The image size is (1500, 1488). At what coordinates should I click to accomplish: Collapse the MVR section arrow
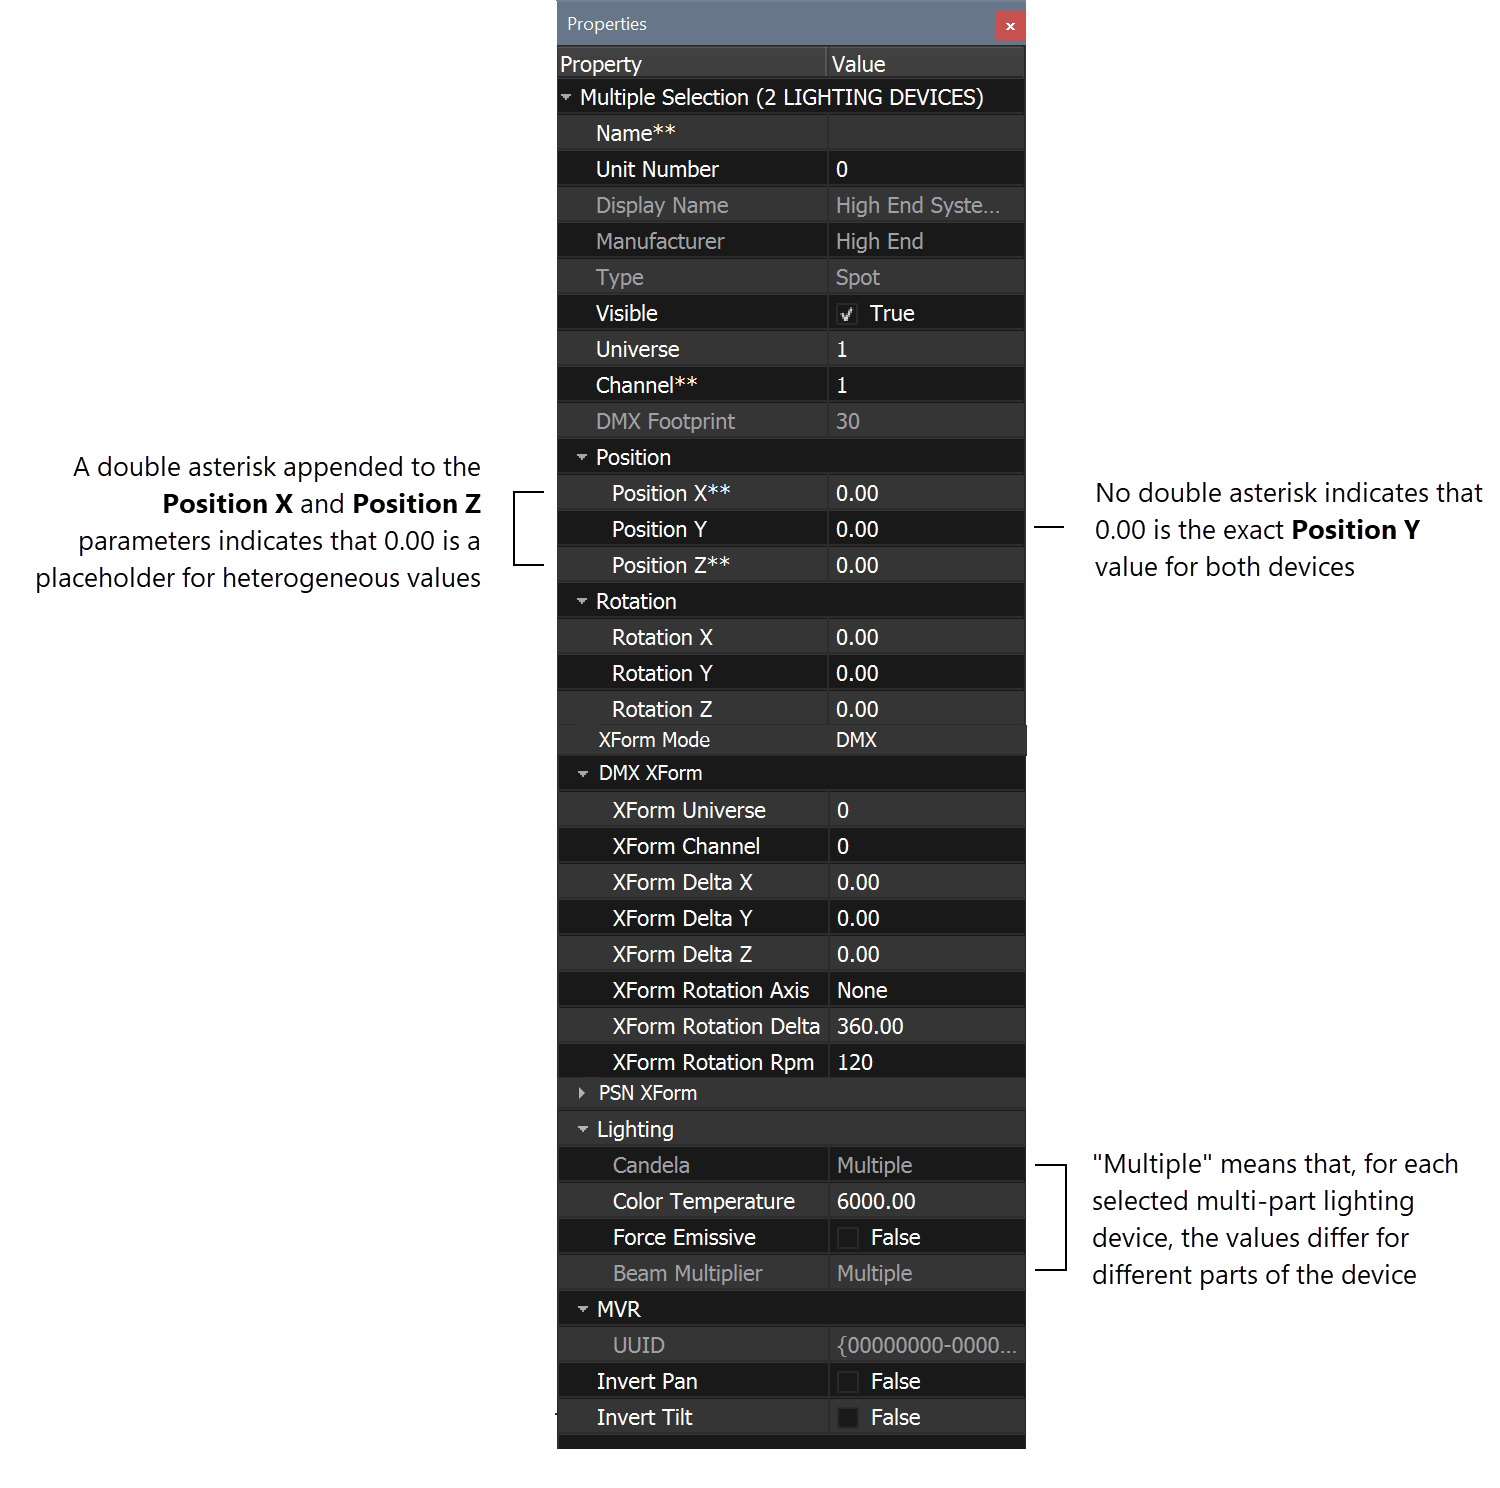pos(582,1309)
